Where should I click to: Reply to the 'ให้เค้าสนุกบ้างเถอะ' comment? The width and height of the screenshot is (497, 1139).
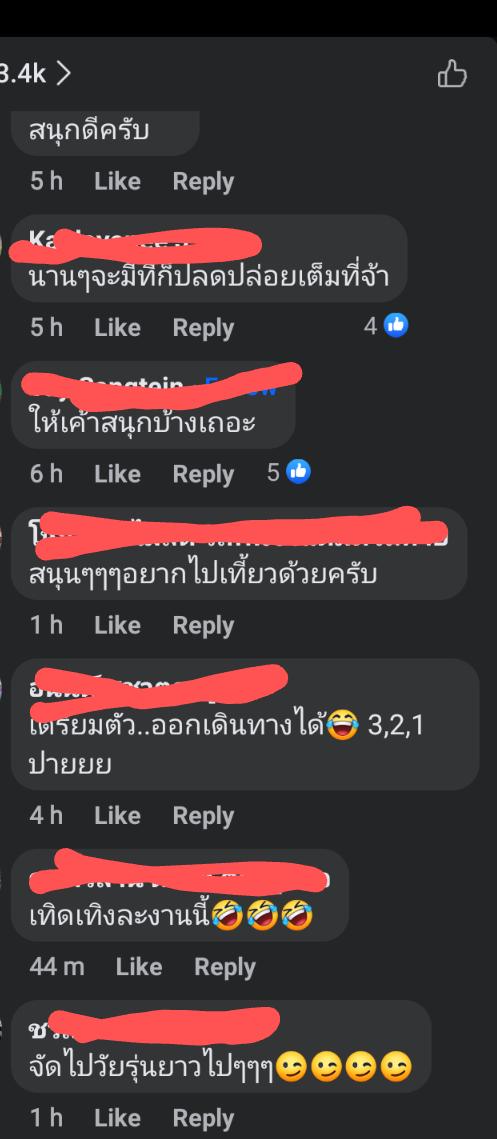pyautogui.click(x=203, y=474)
